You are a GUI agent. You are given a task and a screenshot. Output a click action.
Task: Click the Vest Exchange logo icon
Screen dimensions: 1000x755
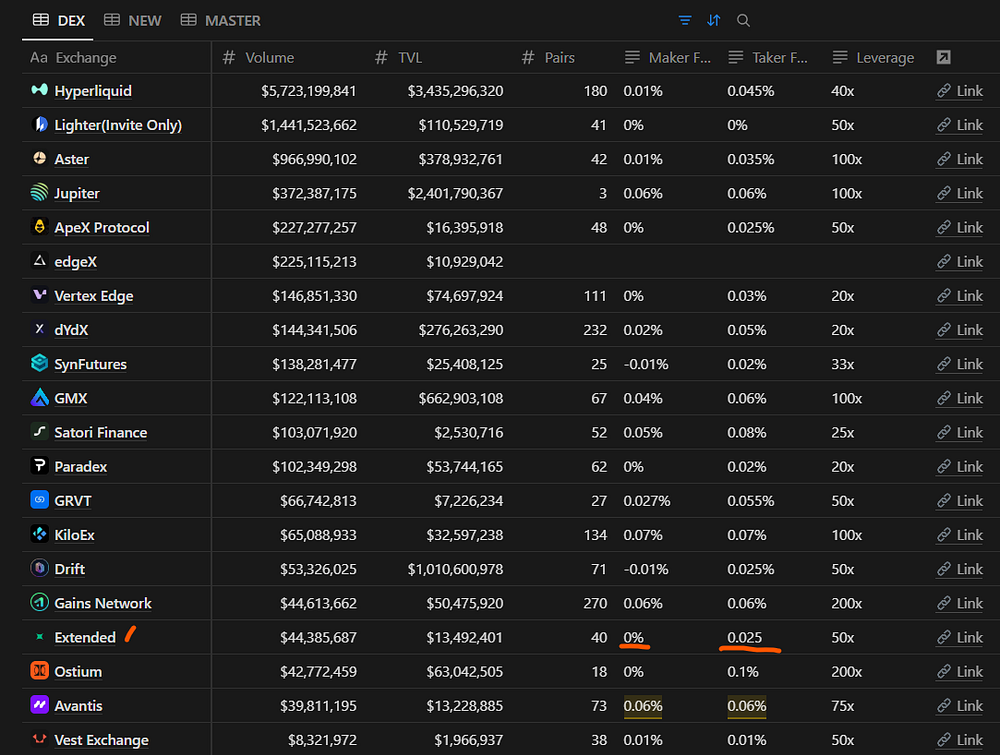[x=40, y=739]
